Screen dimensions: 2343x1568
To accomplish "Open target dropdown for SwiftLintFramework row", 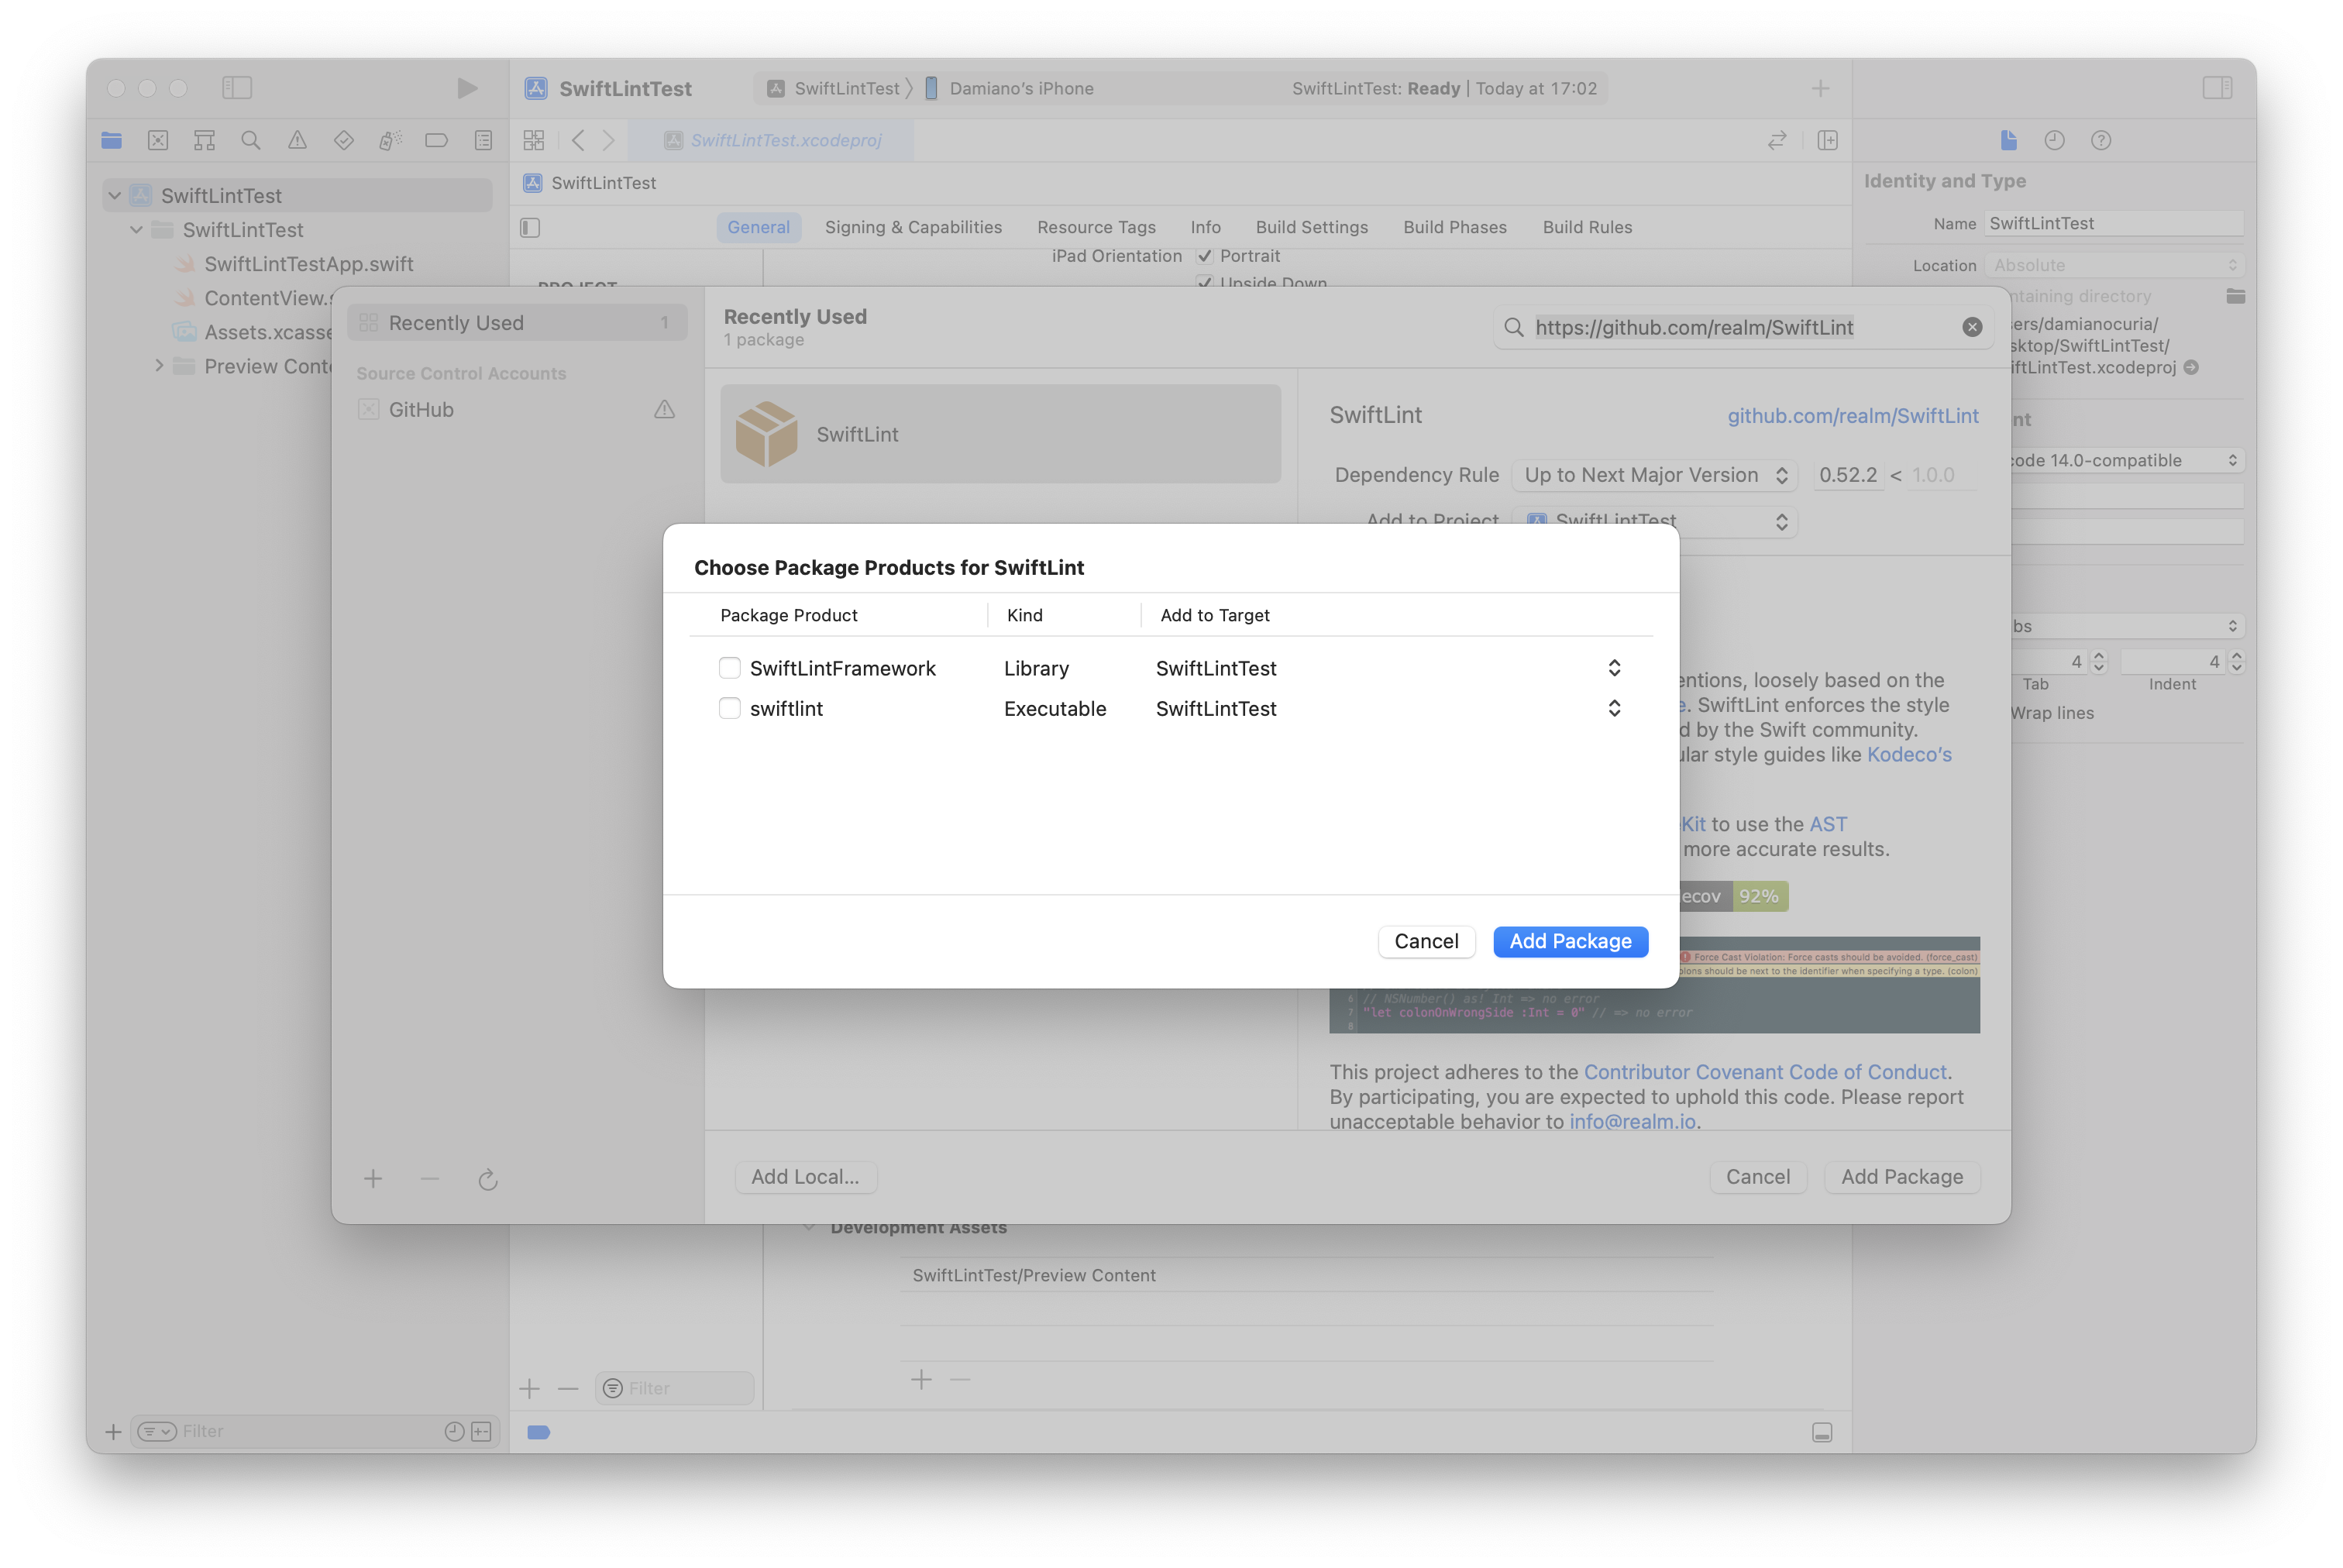I will 1613,668.
